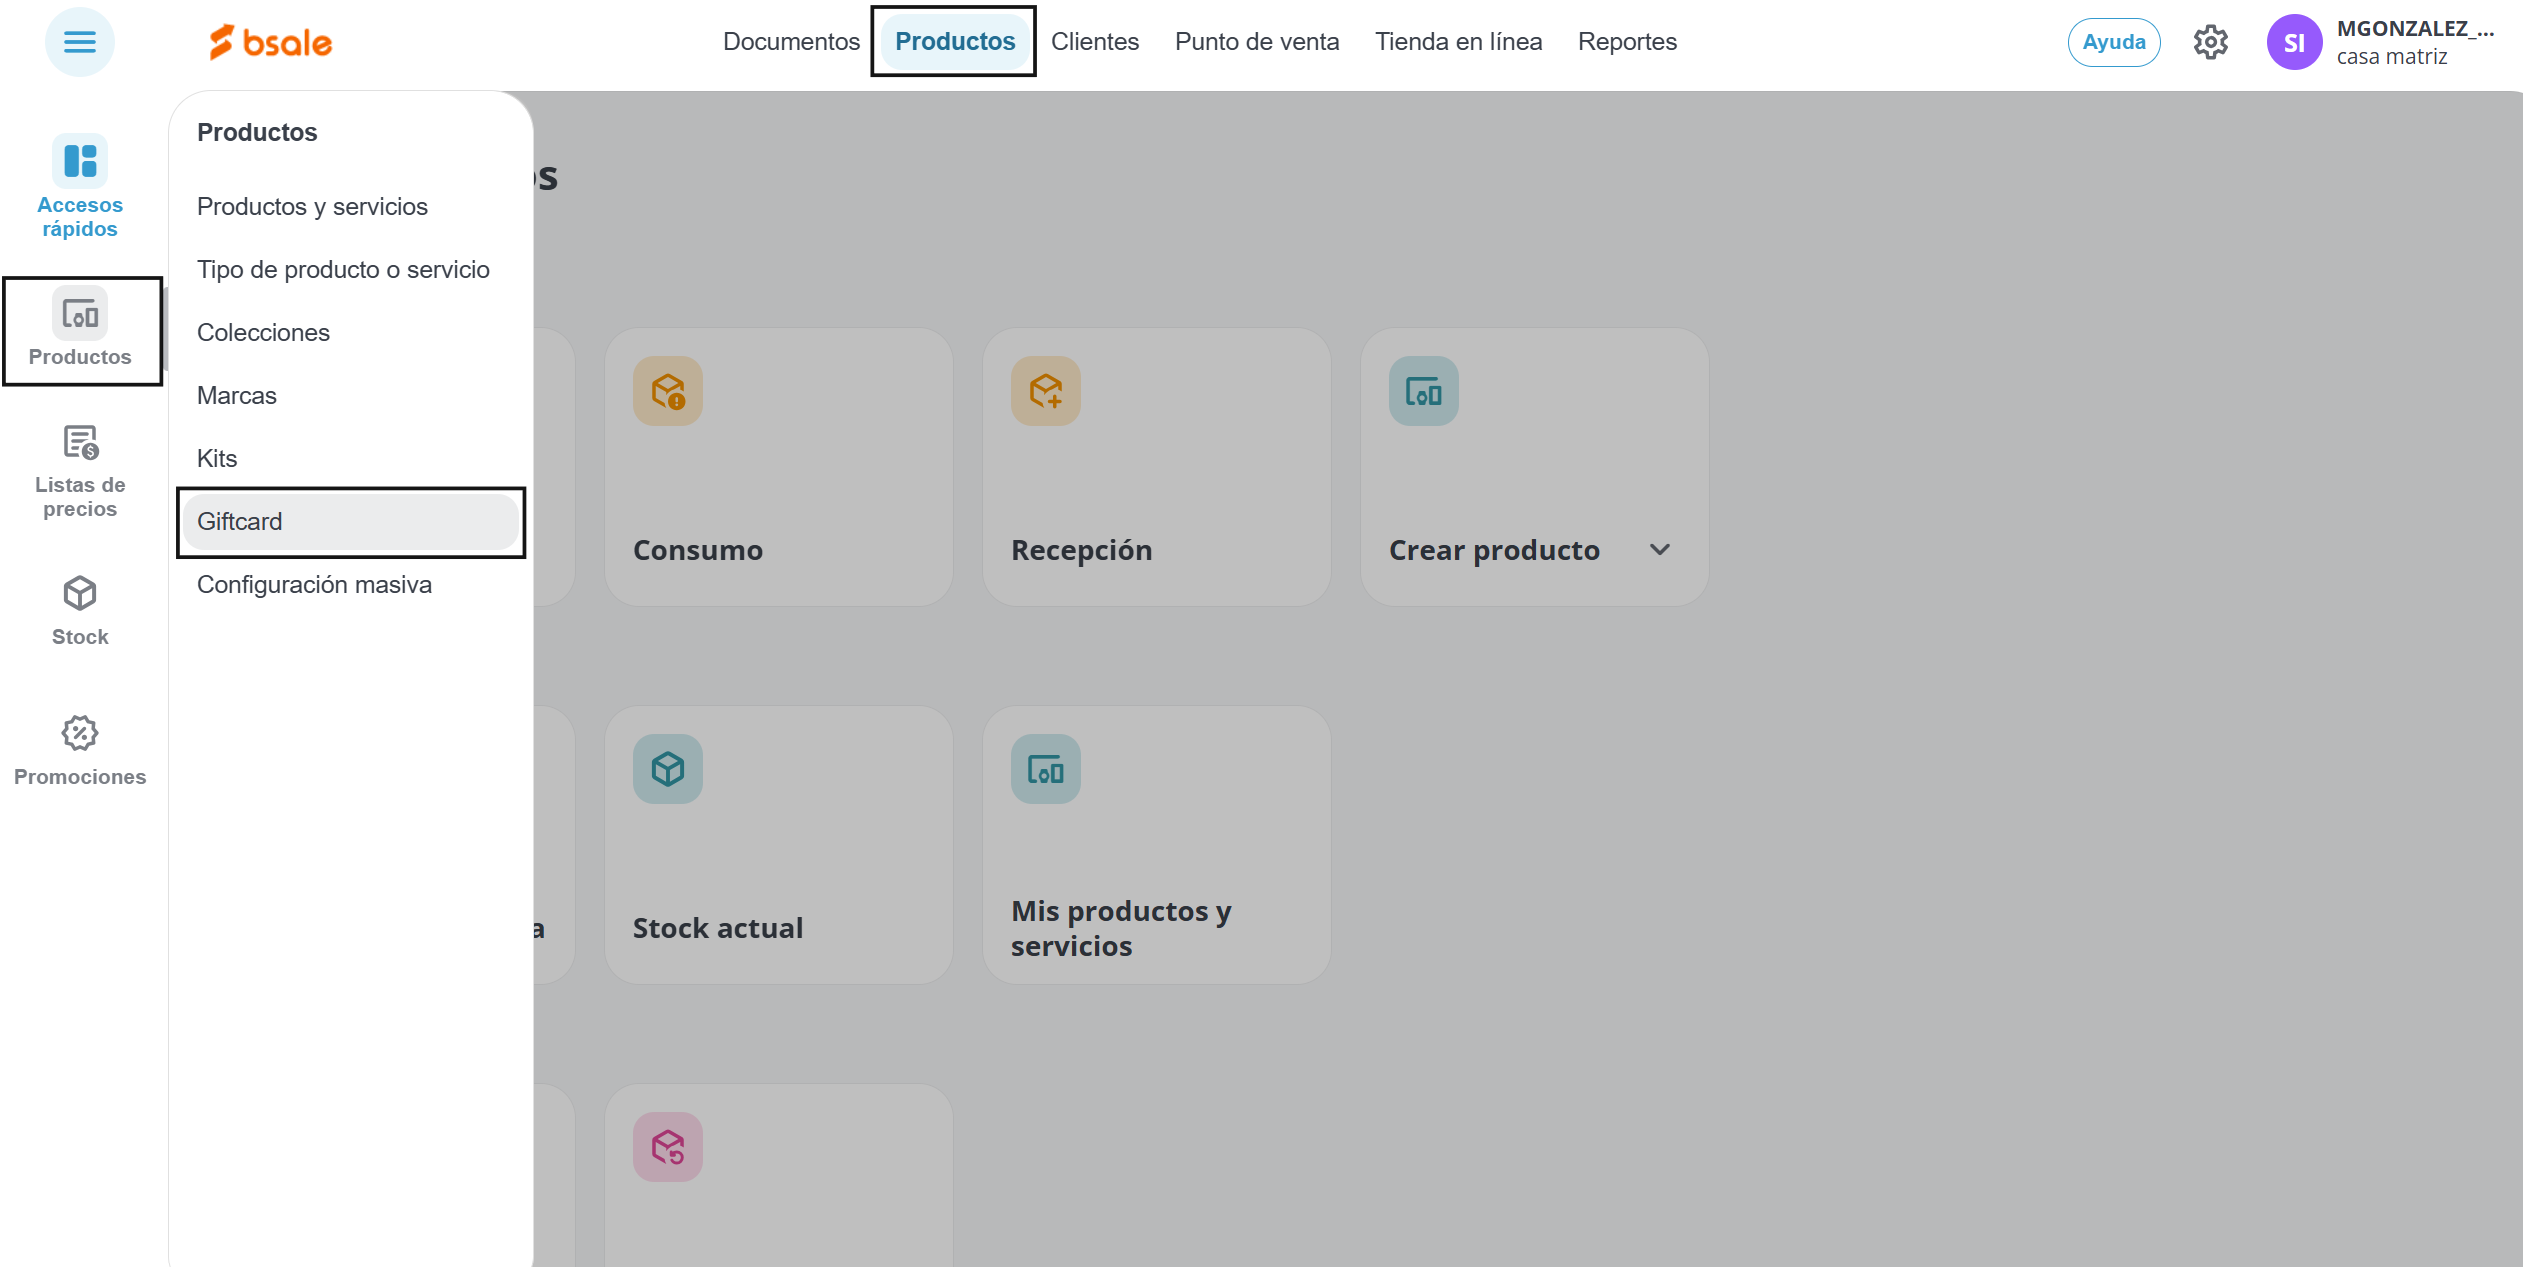Image resolution: width=2523 pixels, height=1267 pixels.
Task: Open MGONZALEZ casa matriz account menu
Action: pos(2413,42)
